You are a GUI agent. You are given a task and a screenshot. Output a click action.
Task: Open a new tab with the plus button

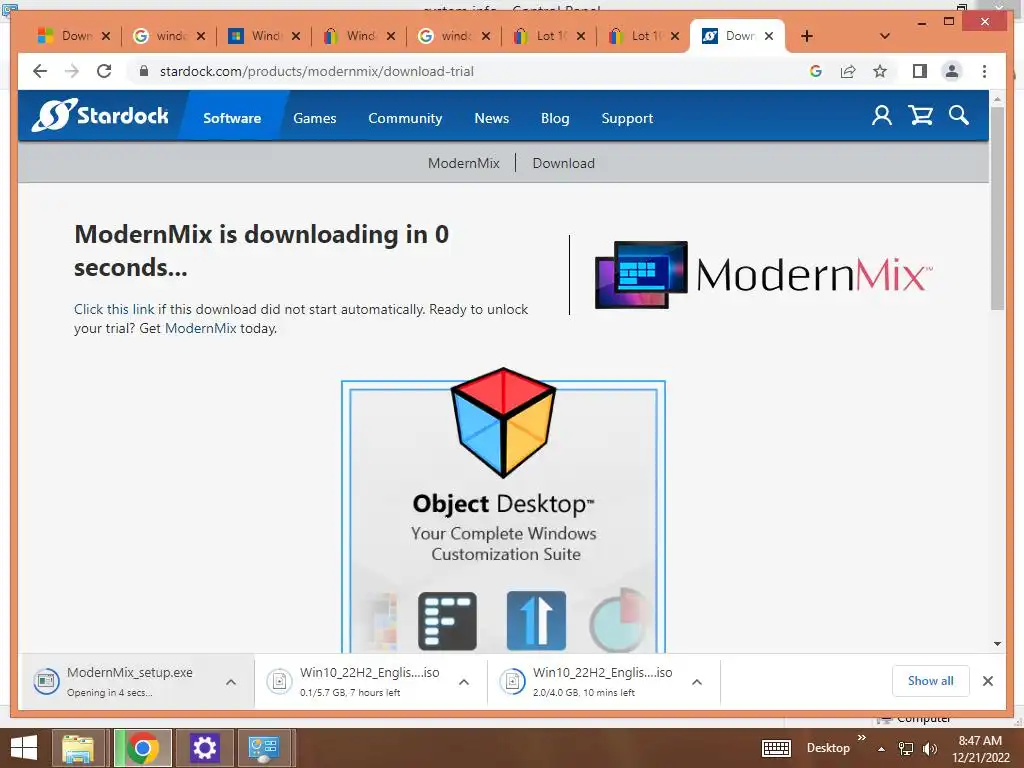[x=807, y=36]
